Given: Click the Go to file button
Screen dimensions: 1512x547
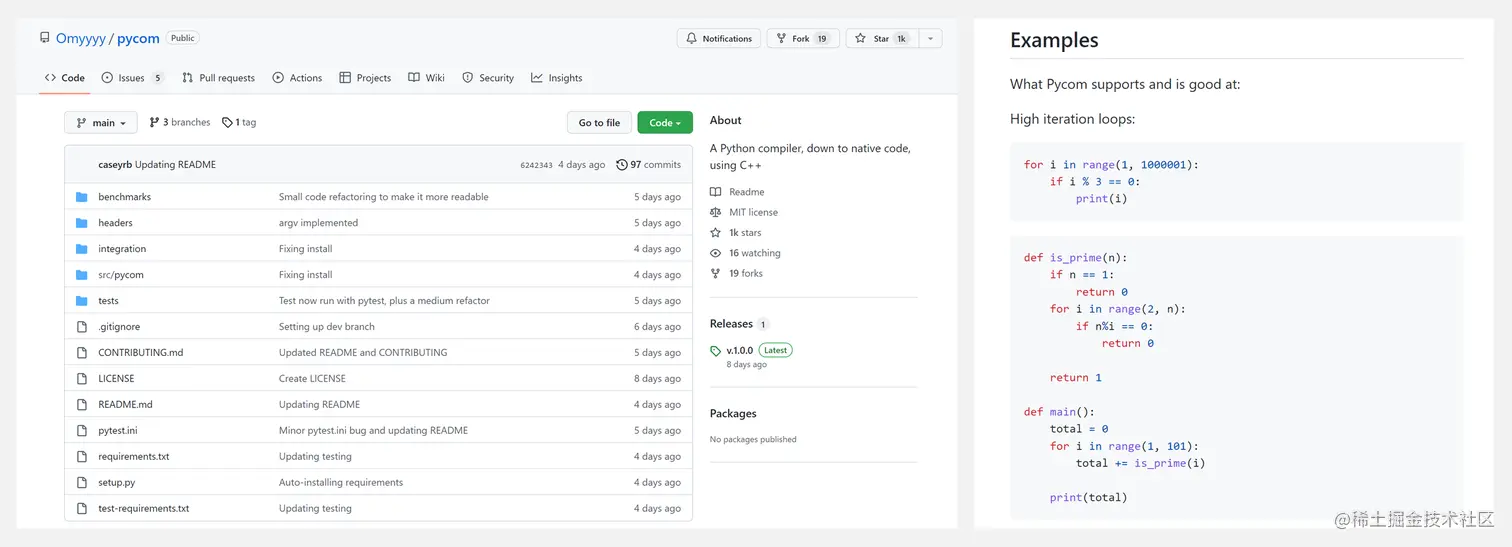Looking at the screenshot, I should [x=599, y=123].
